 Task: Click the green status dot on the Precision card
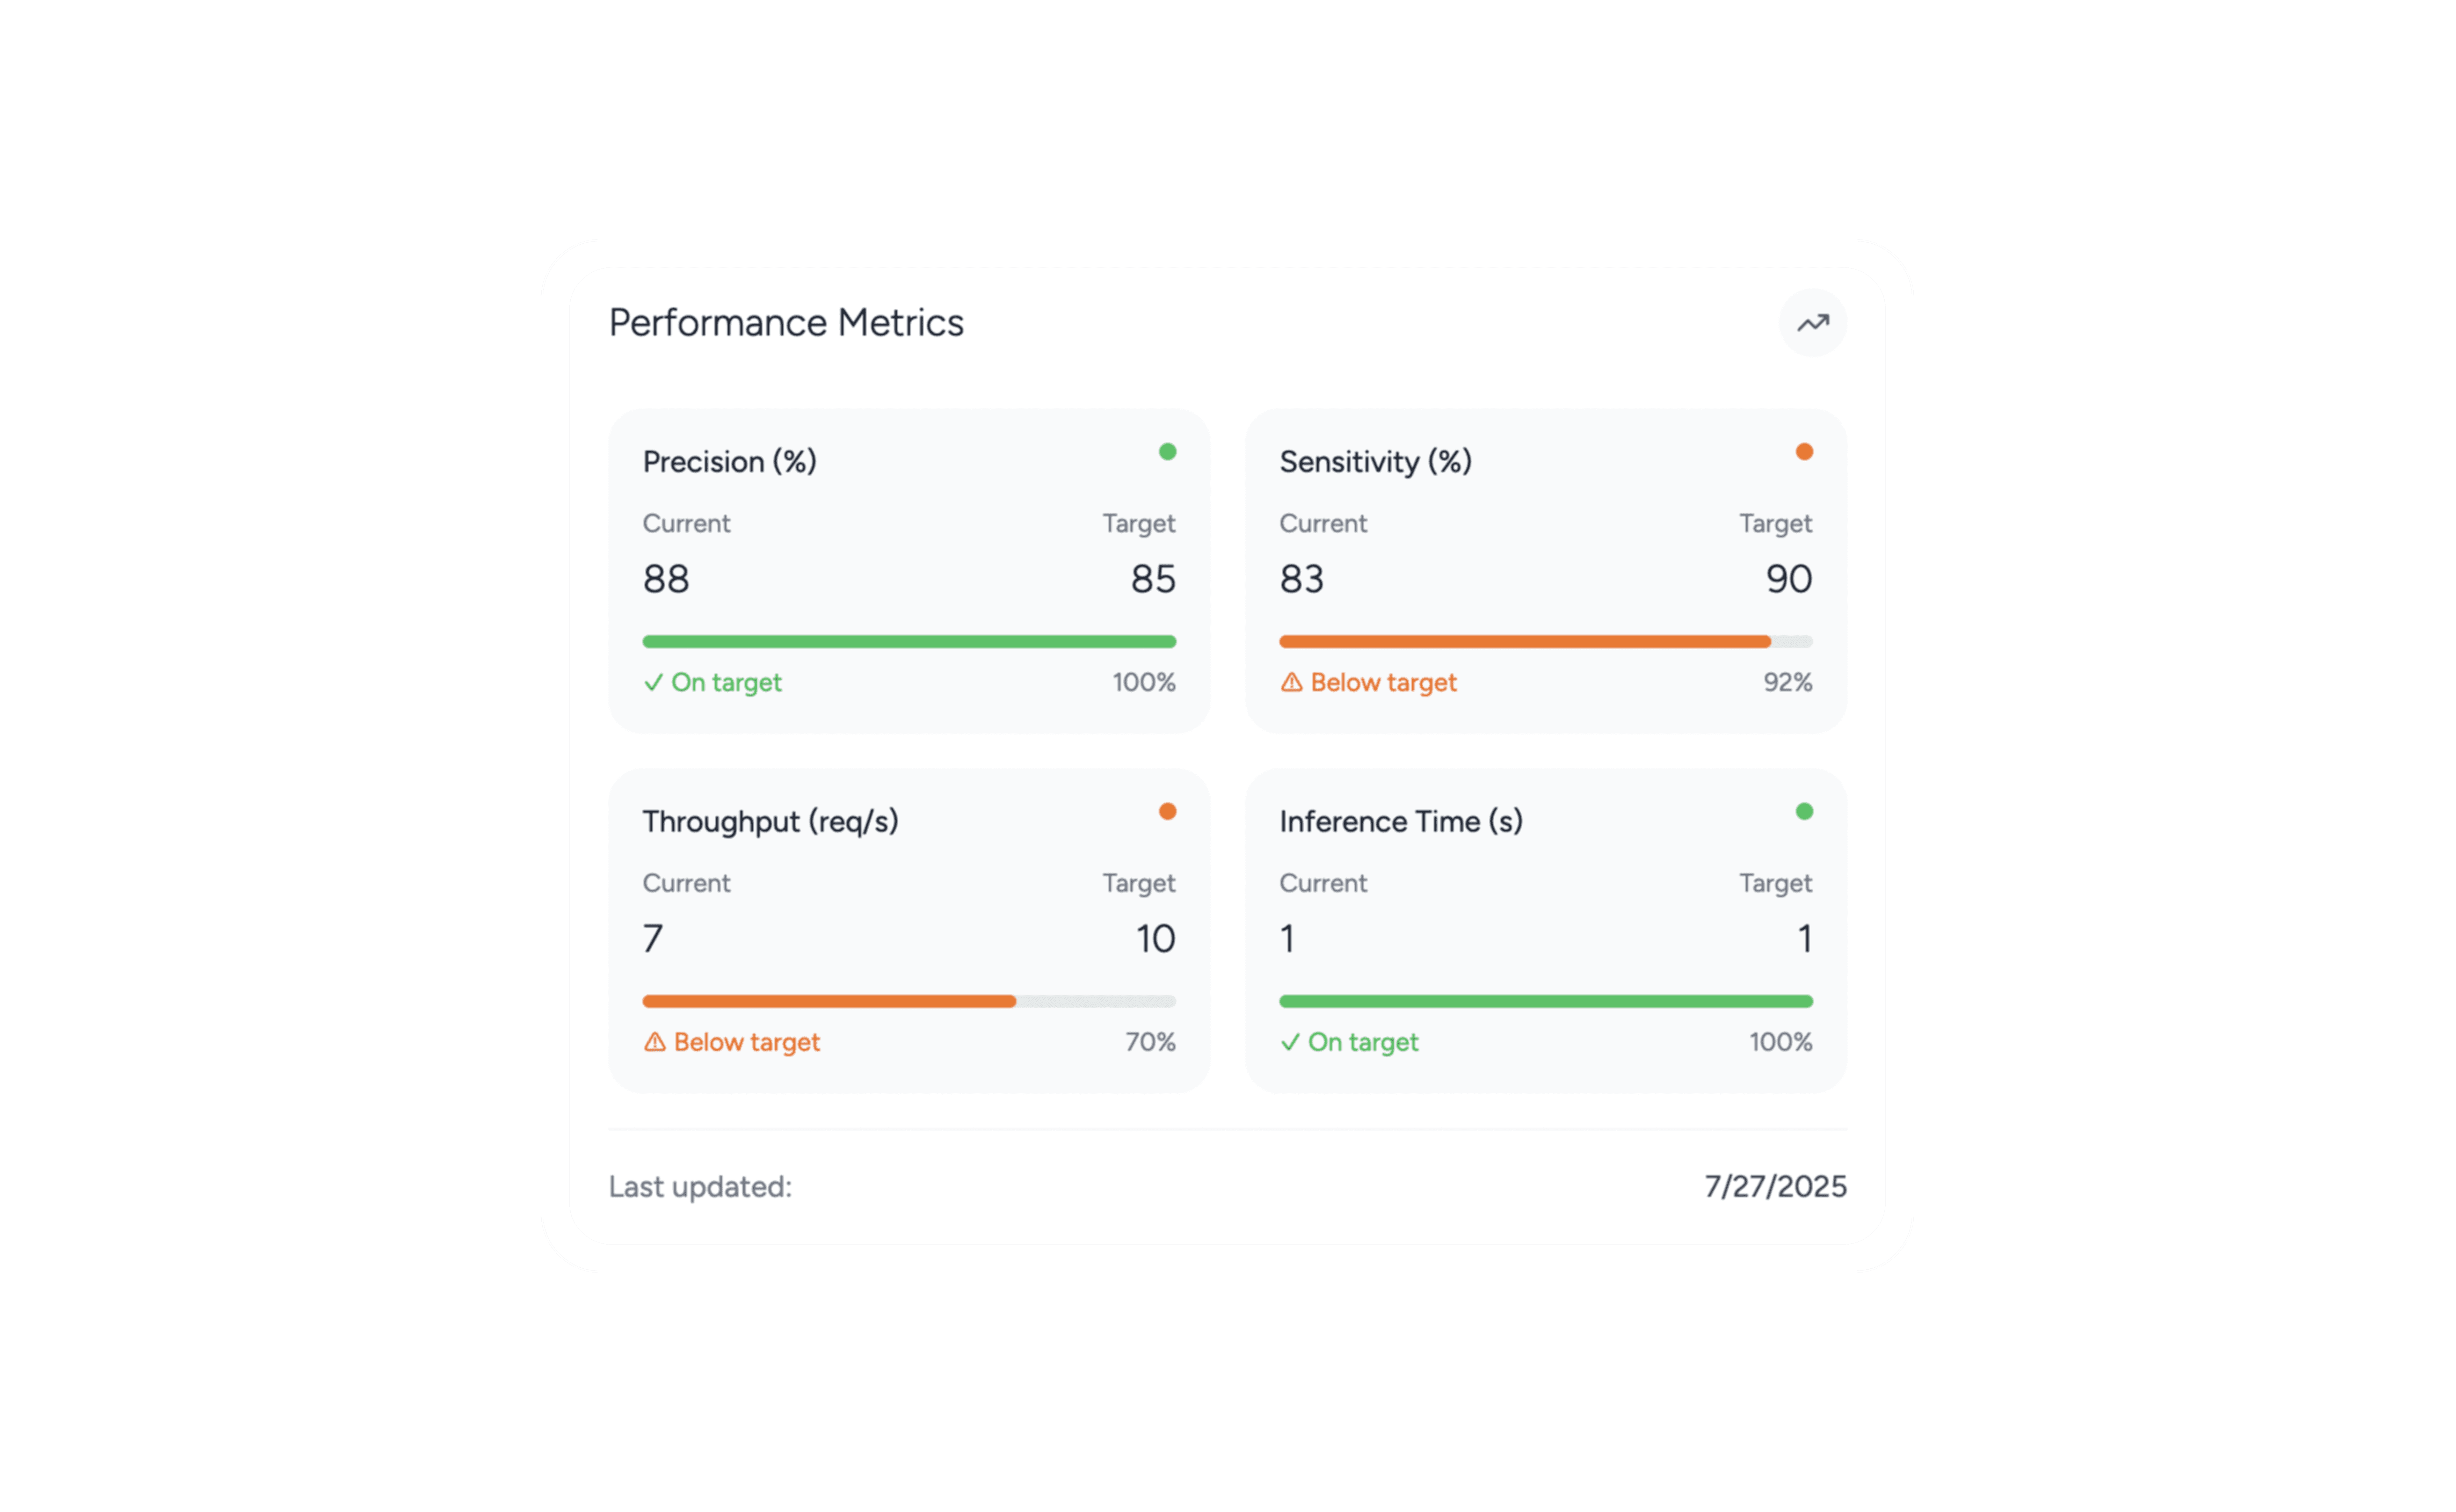pyautogui.click(x=1168, y=452)
